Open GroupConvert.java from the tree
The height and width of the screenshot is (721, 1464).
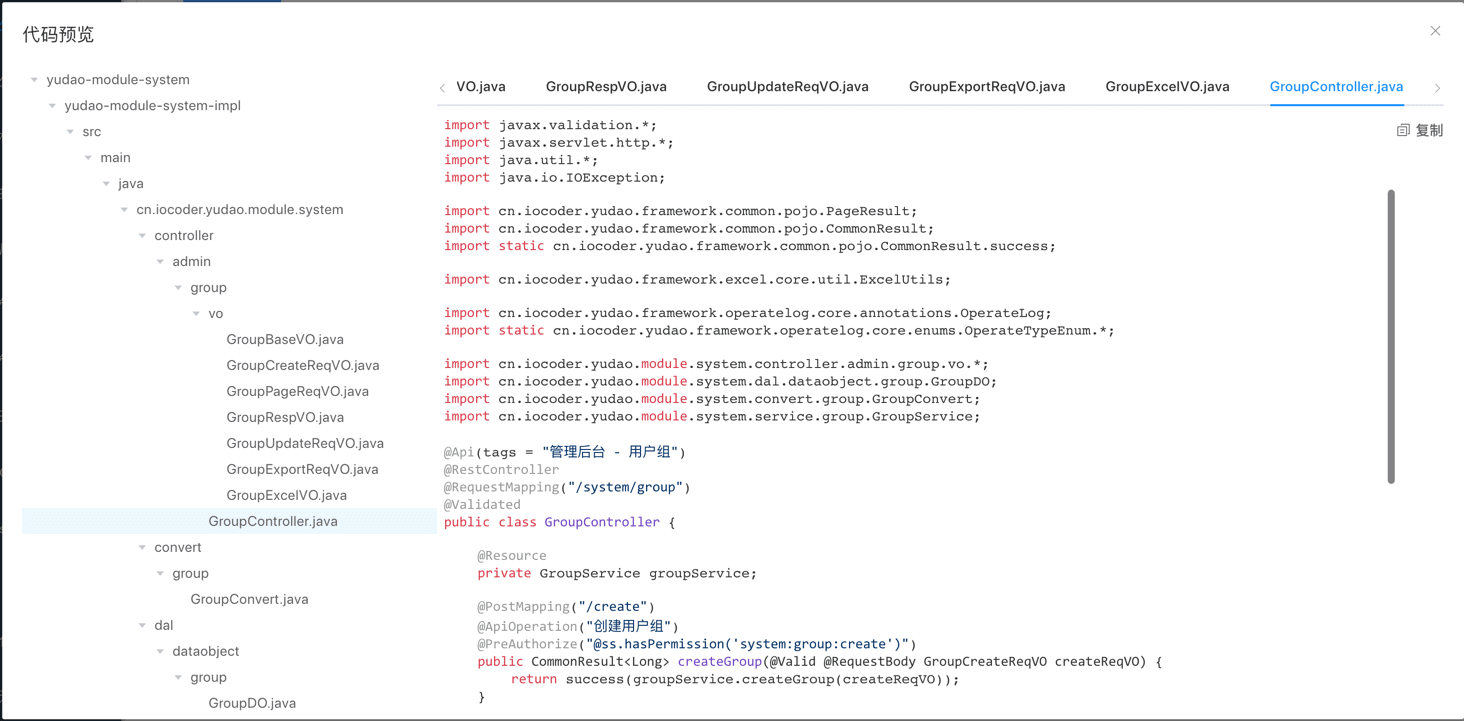pyautogui.click(x=249, y=600)
